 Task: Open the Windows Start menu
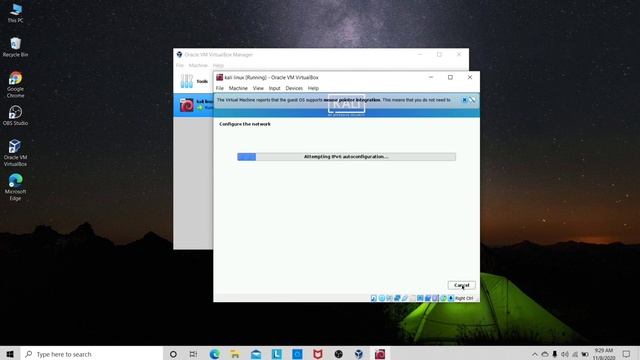click(x=10, y=354)
